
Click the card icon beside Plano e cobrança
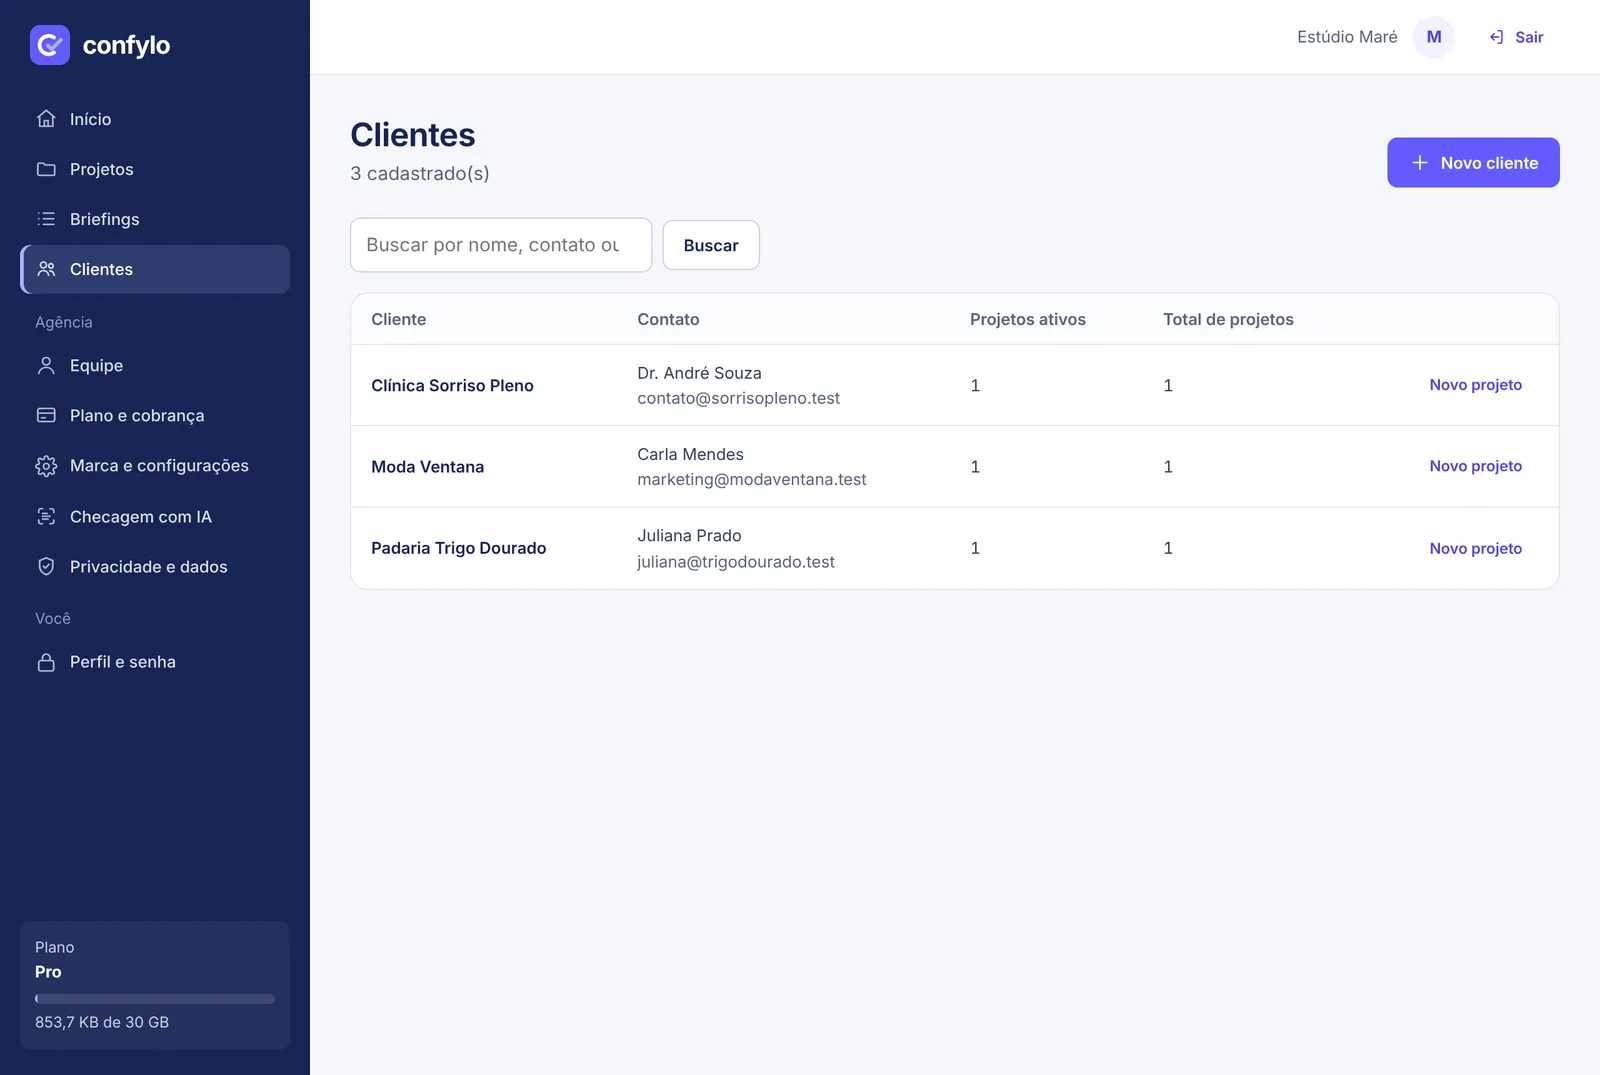point(46,415)
